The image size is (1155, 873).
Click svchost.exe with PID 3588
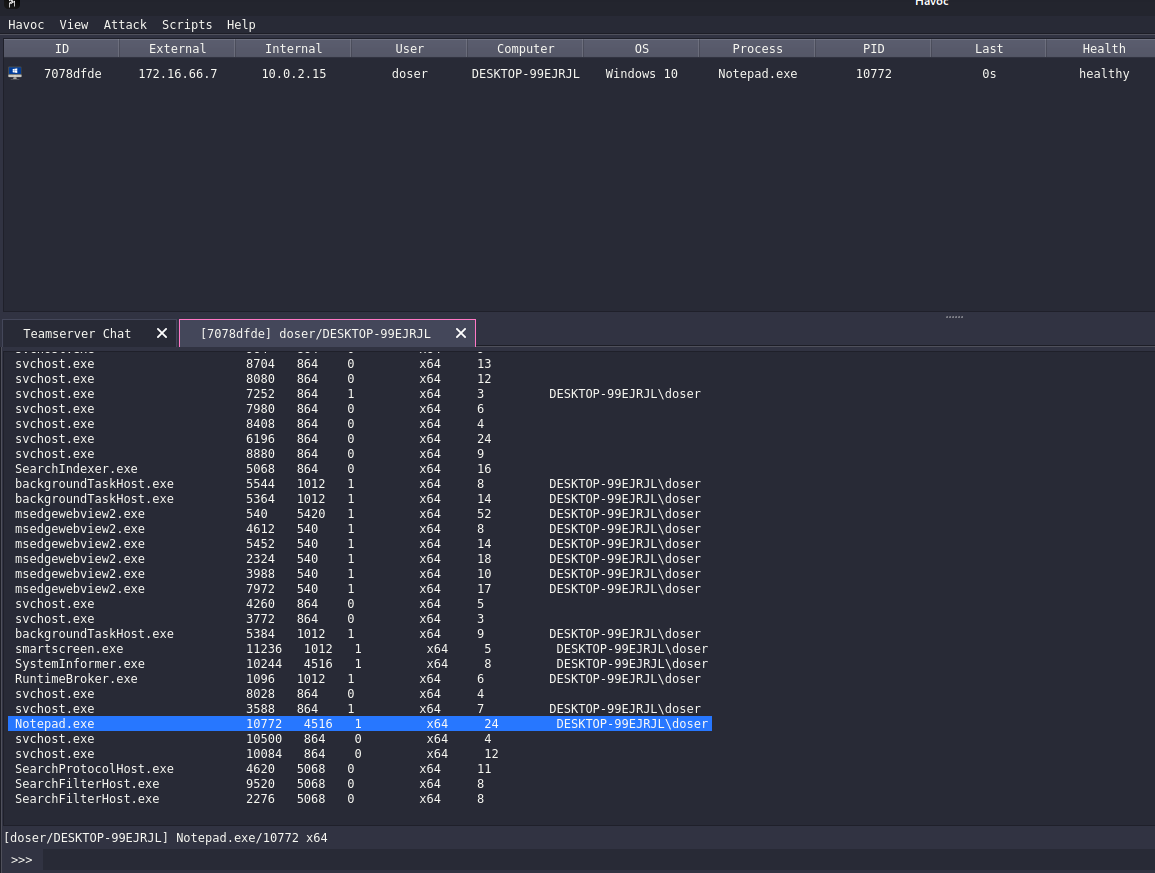(55, 709)
